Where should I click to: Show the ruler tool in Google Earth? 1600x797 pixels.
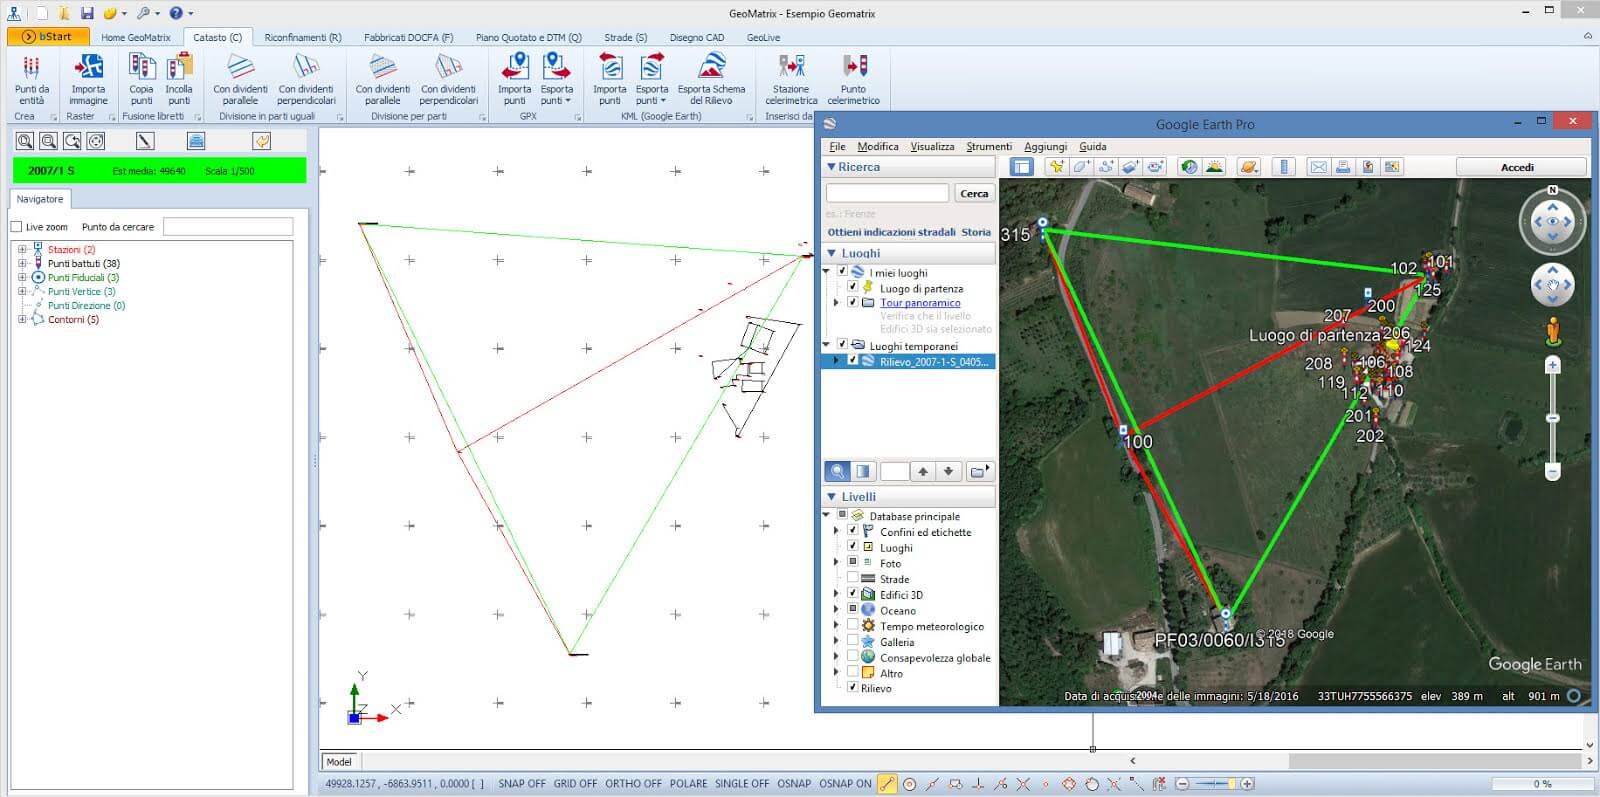pos(1285,167)
